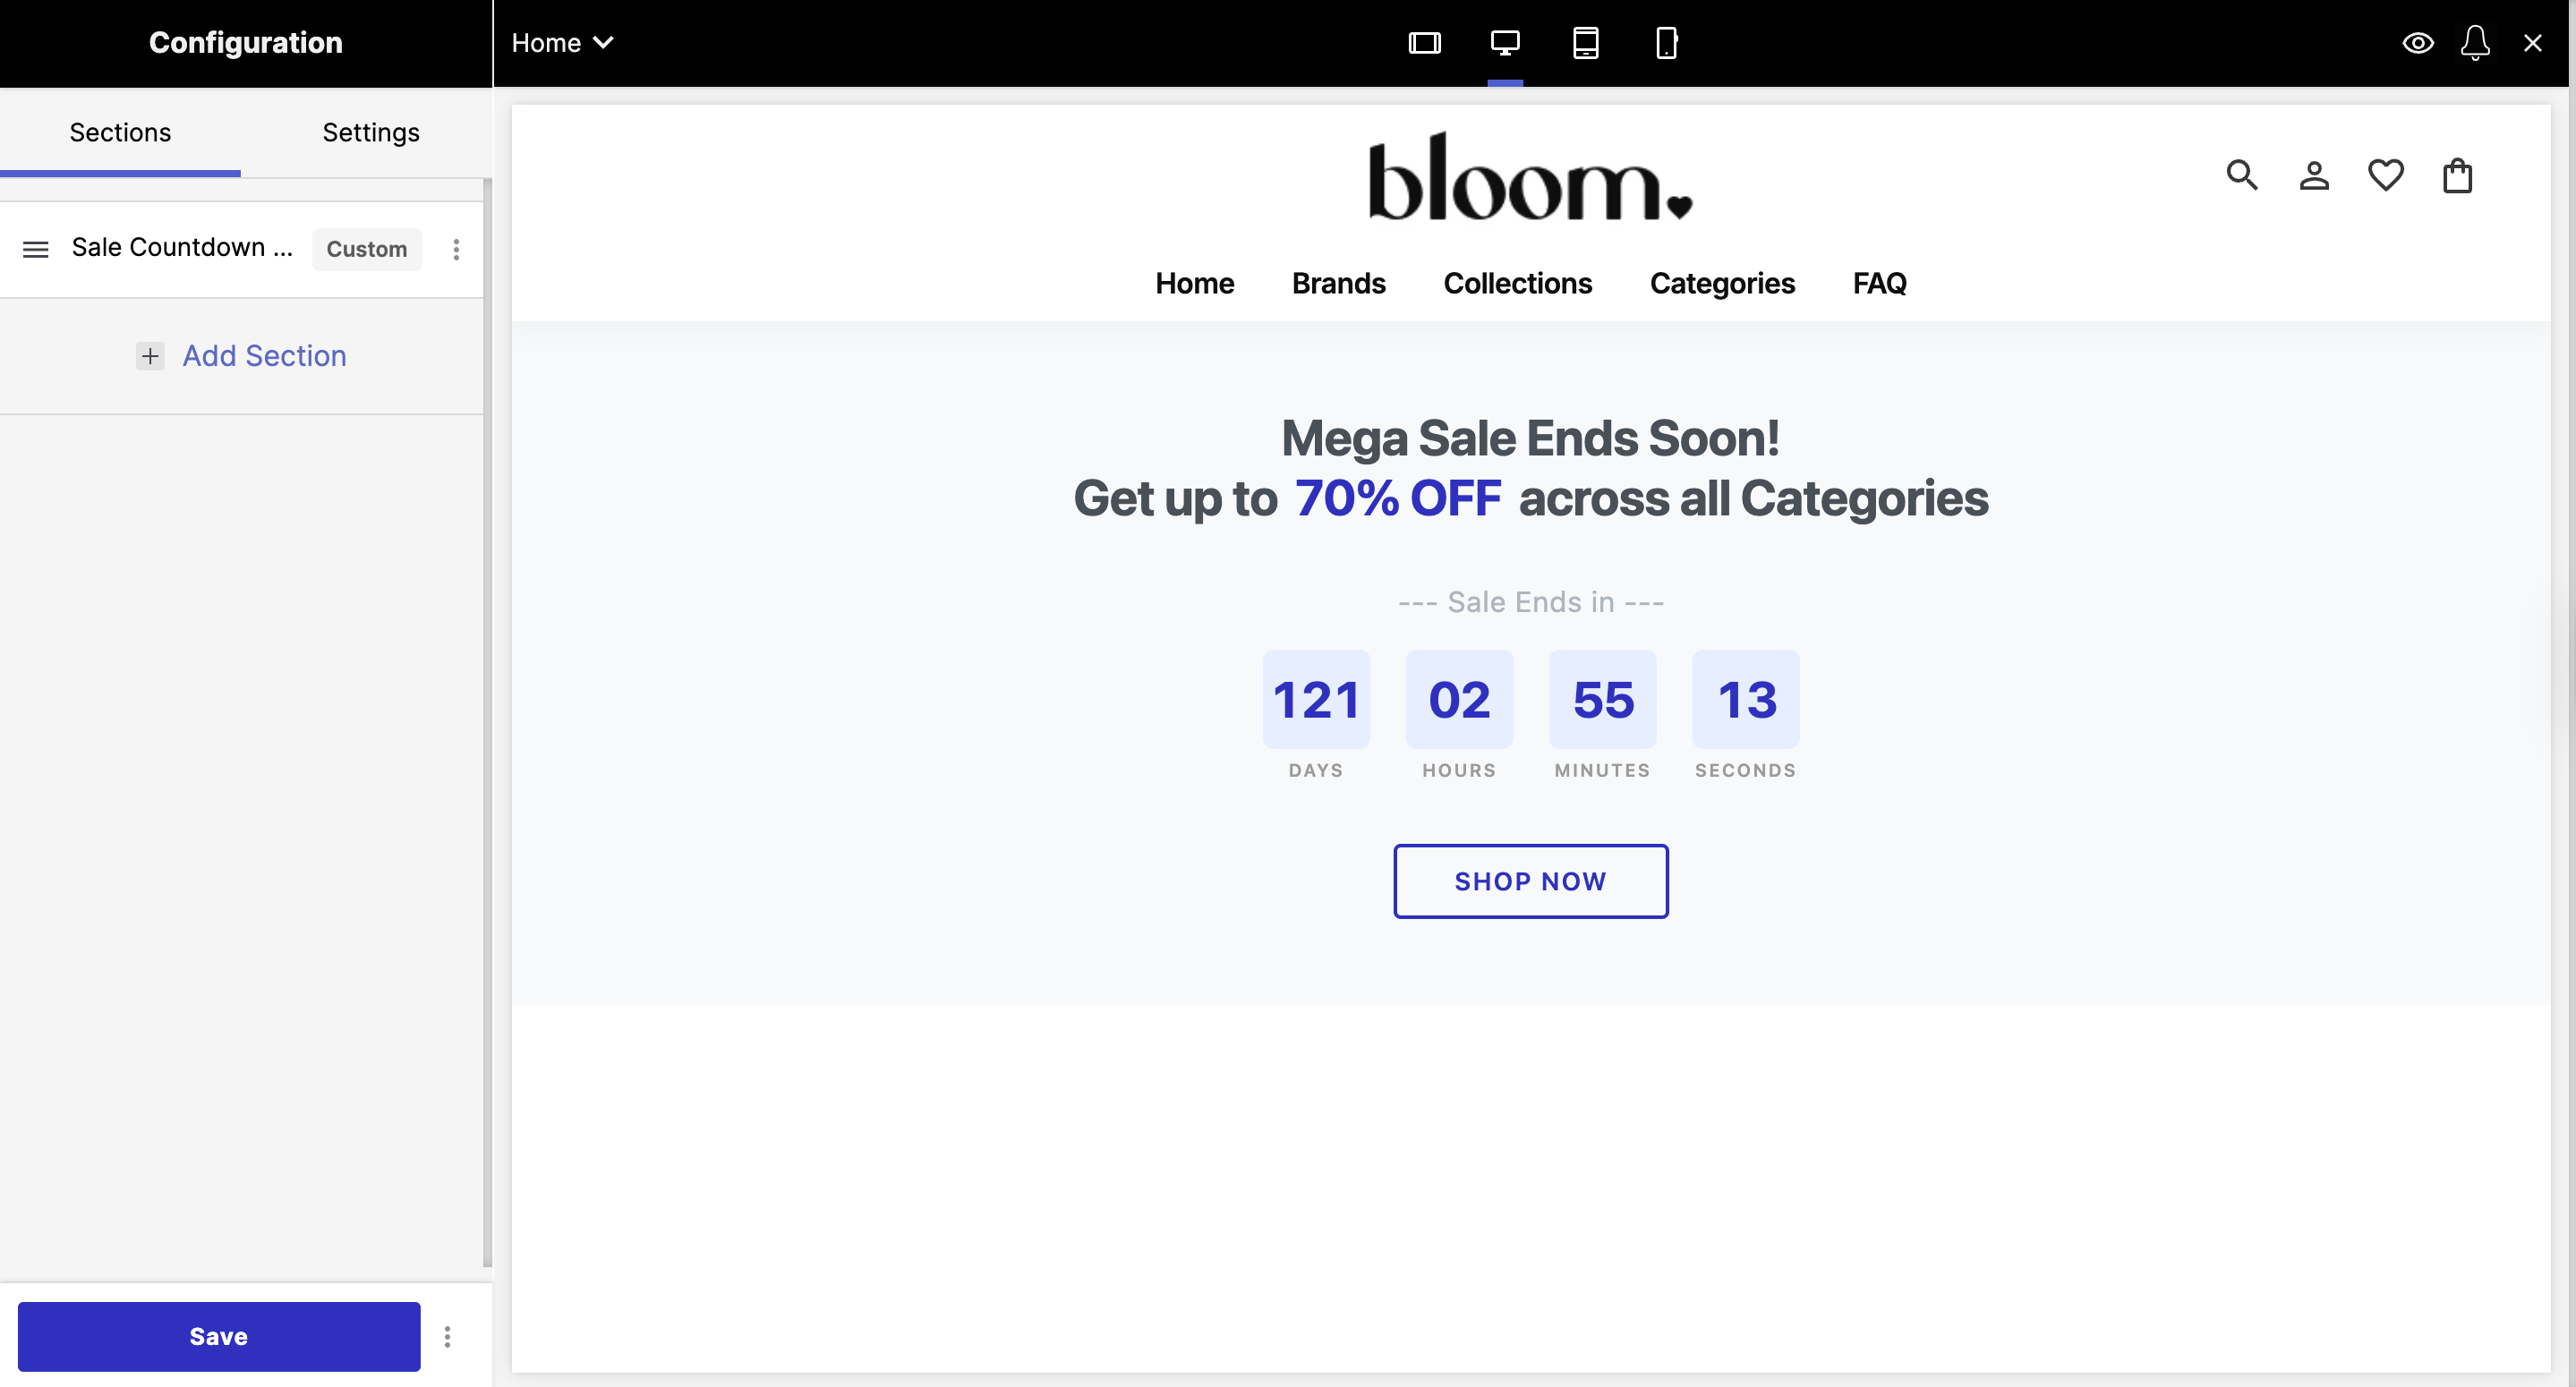Viewport: 2576px width, 1387px height.
Task: Toggle the eye preview visibility icon
Action: pos(2418,43)
